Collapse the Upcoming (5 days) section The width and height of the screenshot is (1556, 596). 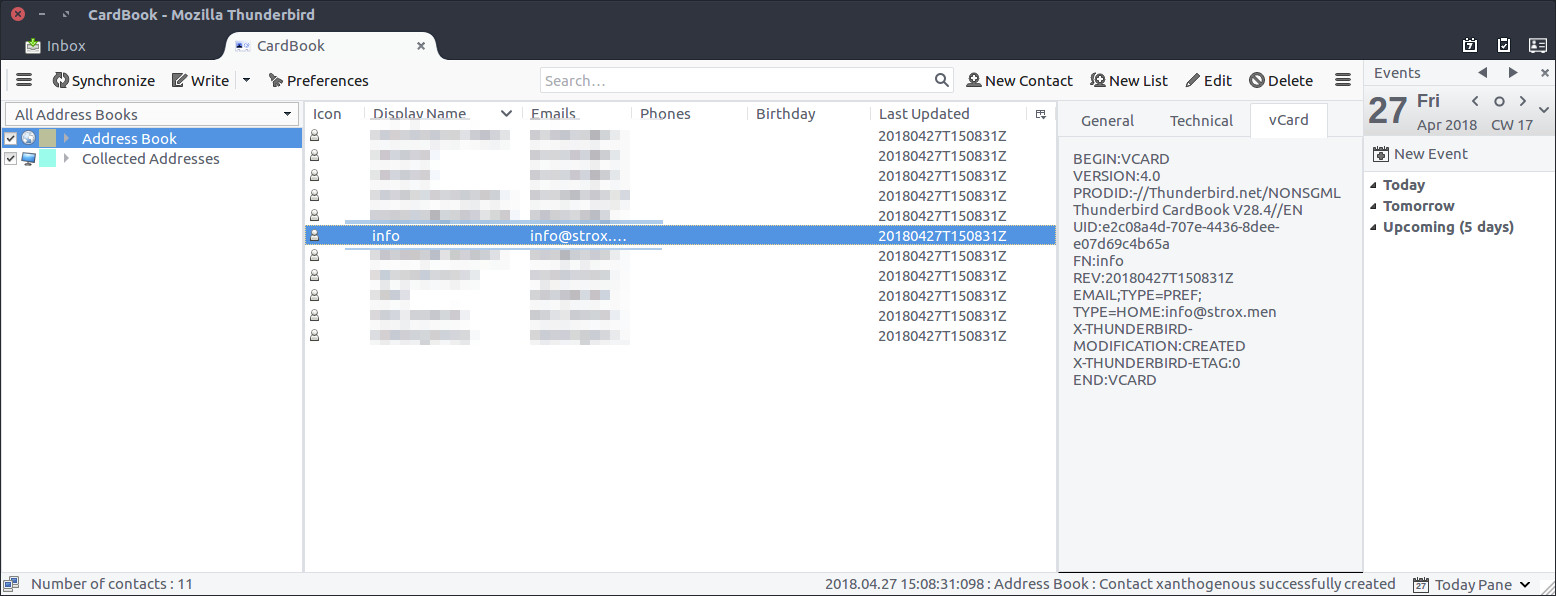pos(1373,227)
